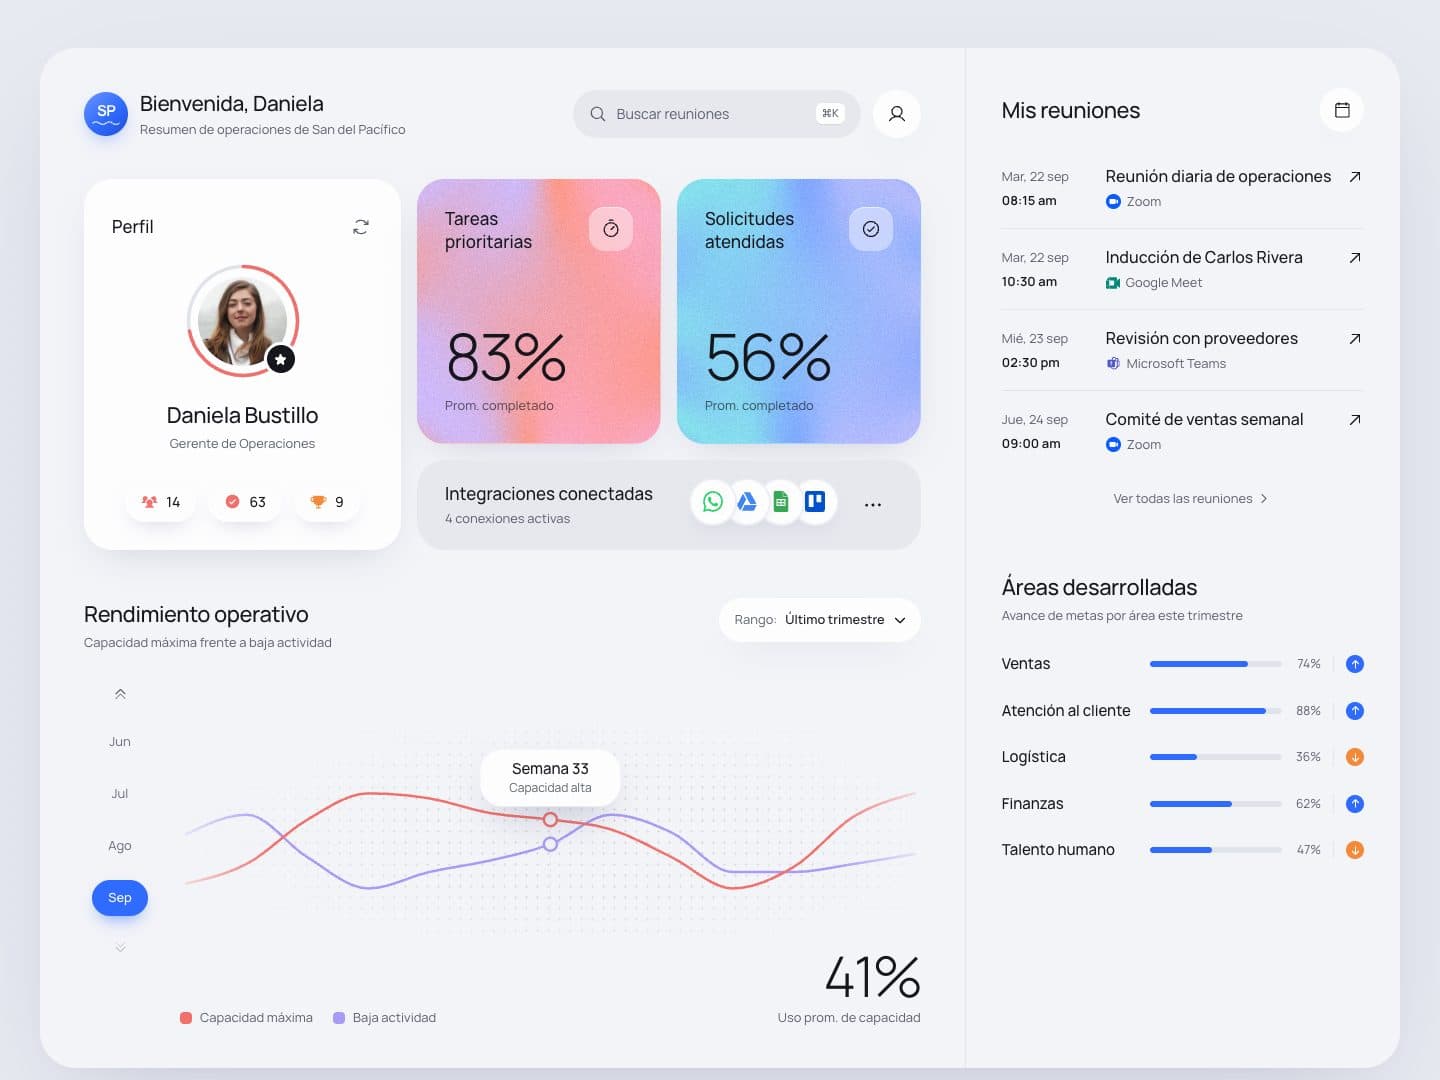The width and height of the screenshot is (1440, 1080).
Task: Collapse months list with the up chevrons
Action: pyautogui.click(x=120, y=694)
